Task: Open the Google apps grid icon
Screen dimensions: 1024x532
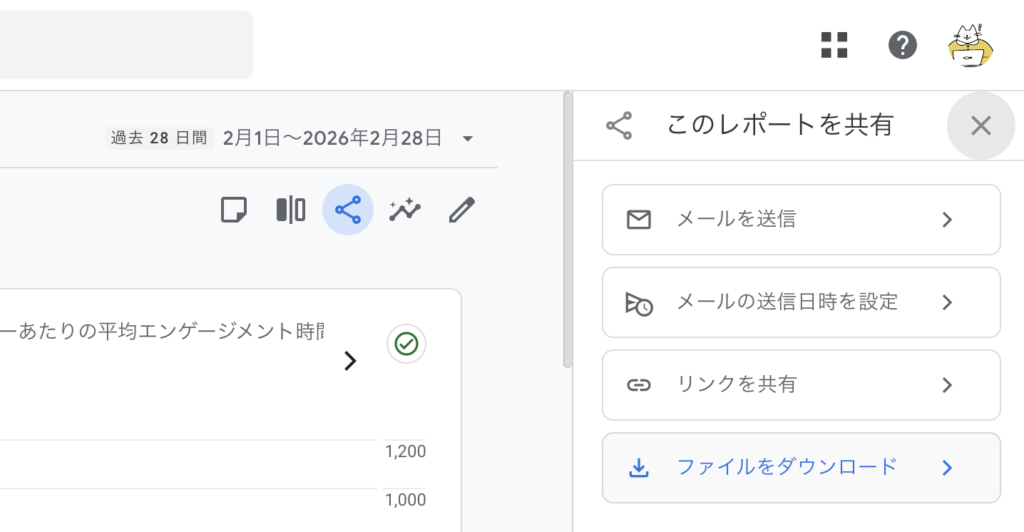Action: [834, 45]
